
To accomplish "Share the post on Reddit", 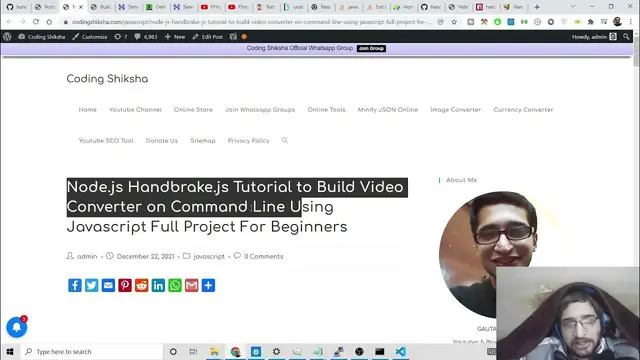I will point(142,285).
